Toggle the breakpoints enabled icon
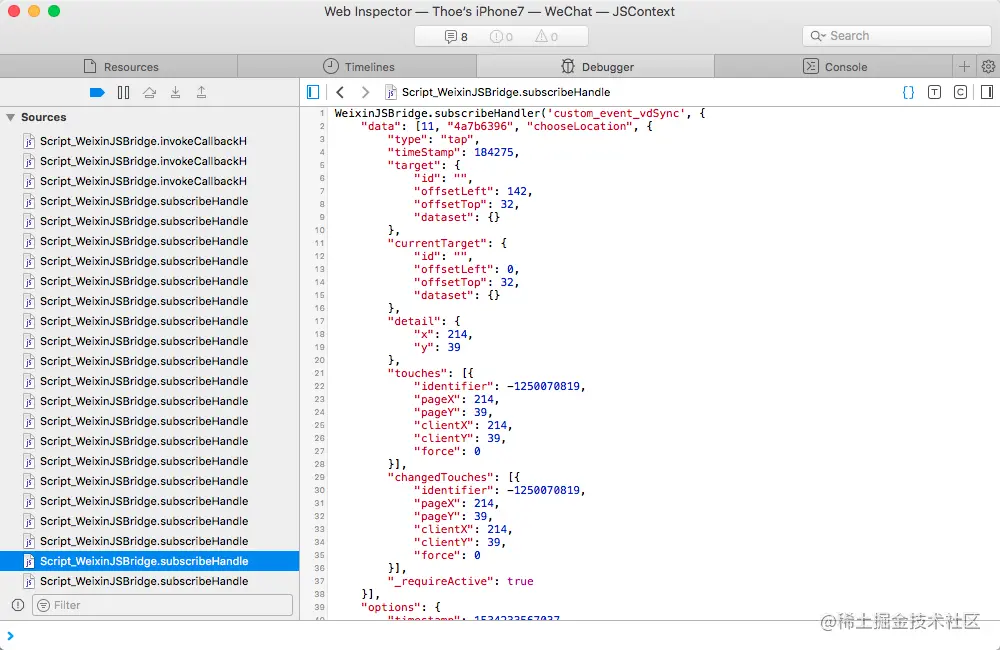 (97, 92)
